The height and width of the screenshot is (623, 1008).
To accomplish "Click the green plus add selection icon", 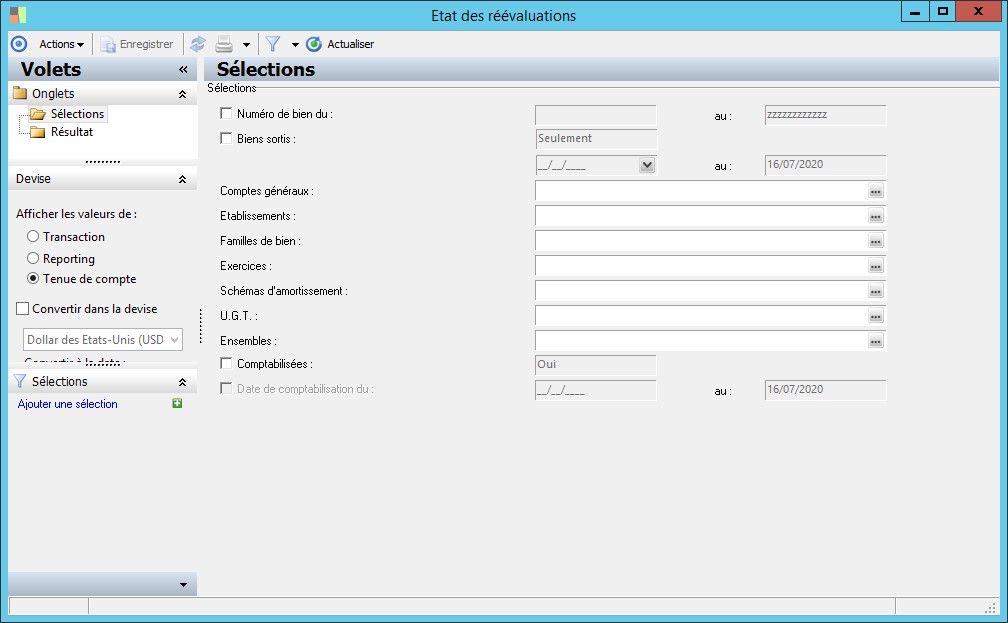I will [x=177, y=403].
